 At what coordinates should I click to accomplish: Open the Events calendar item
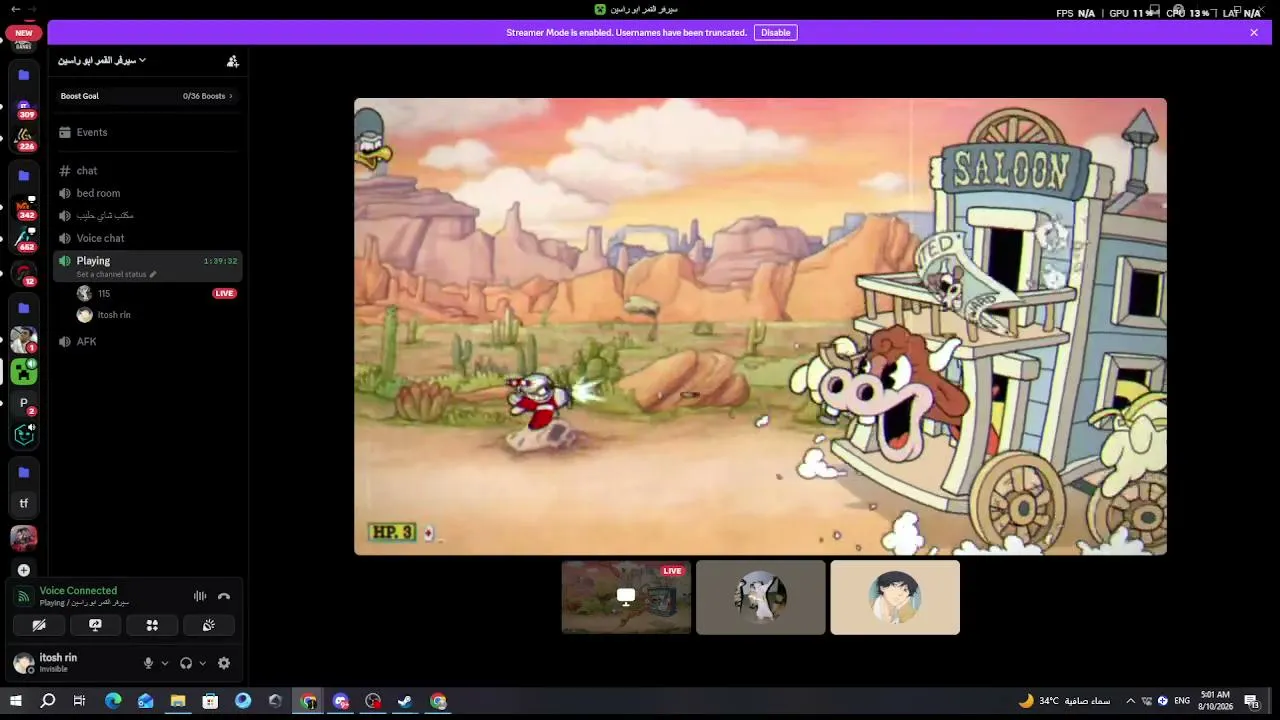tap(148, 132)
